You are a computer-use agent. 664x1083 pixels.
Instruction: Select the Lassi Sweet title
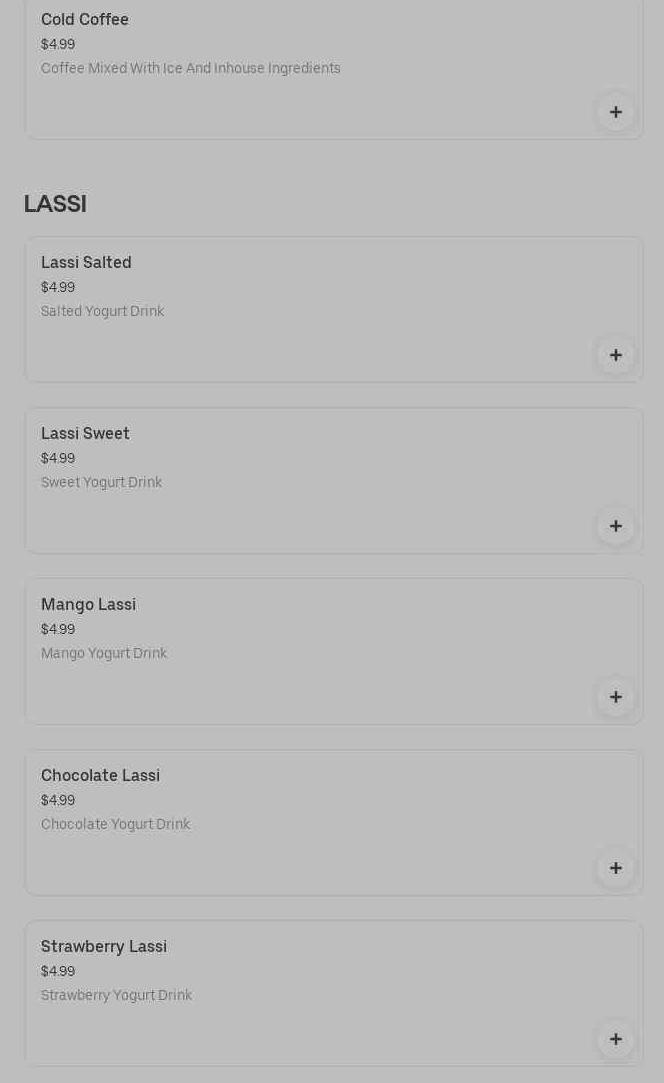(85, 434)
